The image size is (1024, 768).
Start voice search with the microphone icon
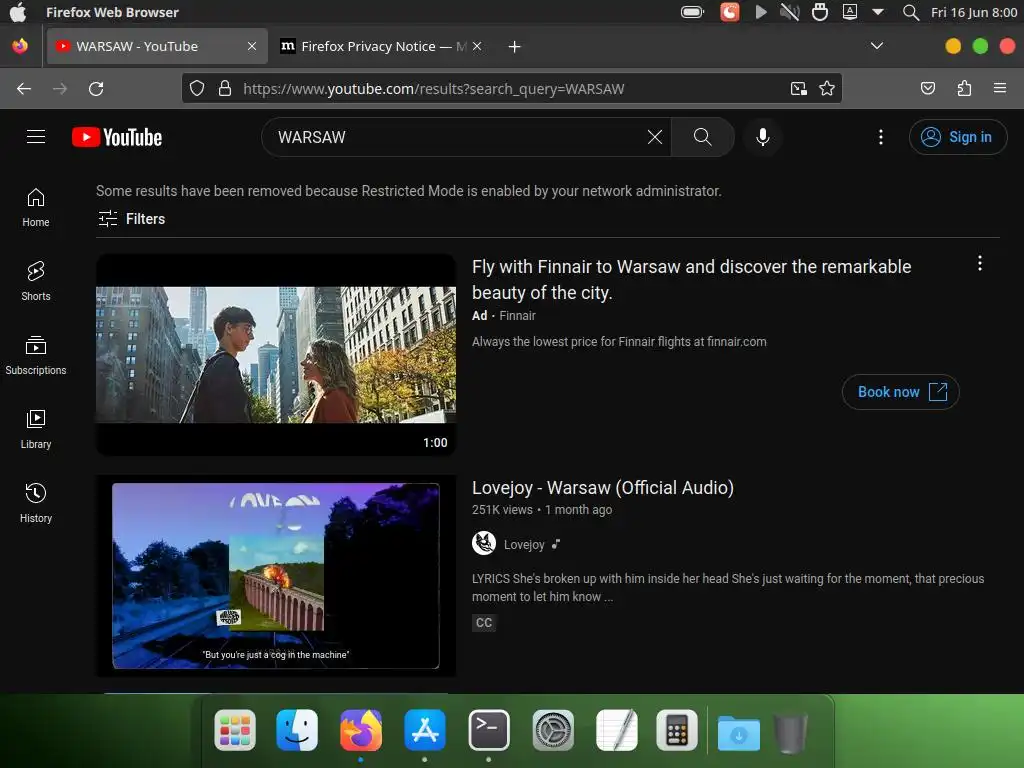pyautogui.click(x=762, y=136)
